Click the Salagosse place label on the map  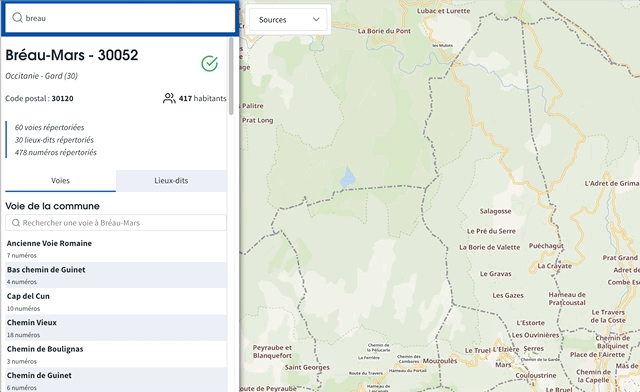(495, 211)
